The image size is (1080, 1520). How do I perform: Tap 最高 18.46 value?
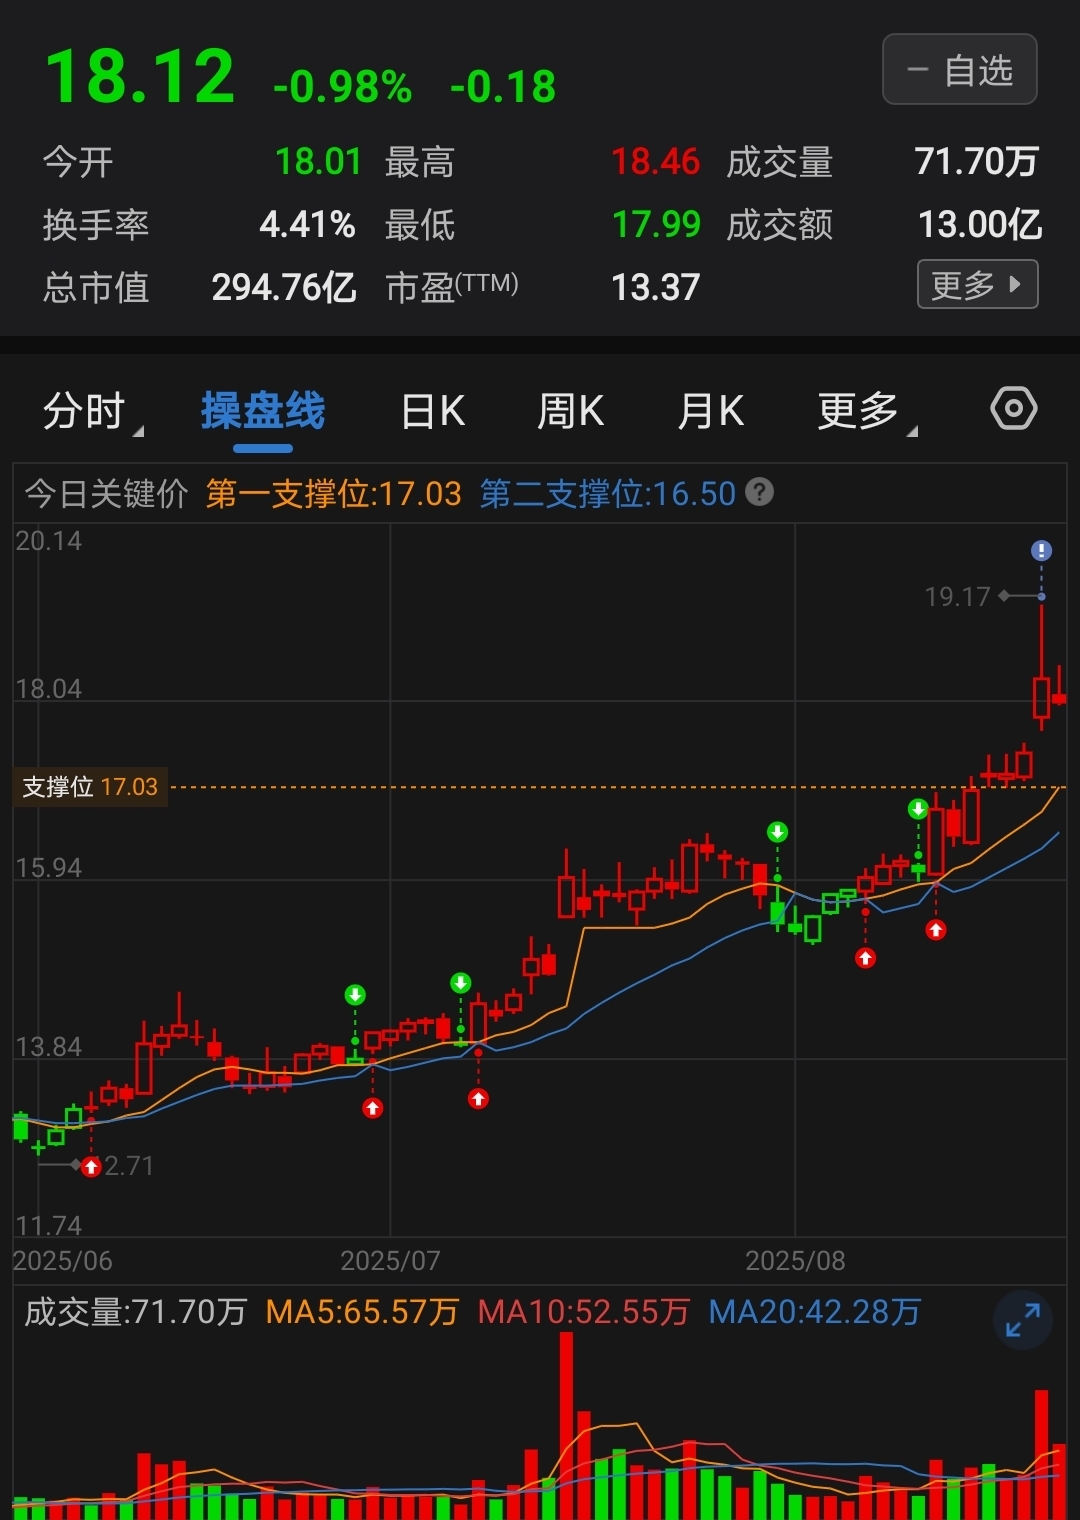point(655,162)
